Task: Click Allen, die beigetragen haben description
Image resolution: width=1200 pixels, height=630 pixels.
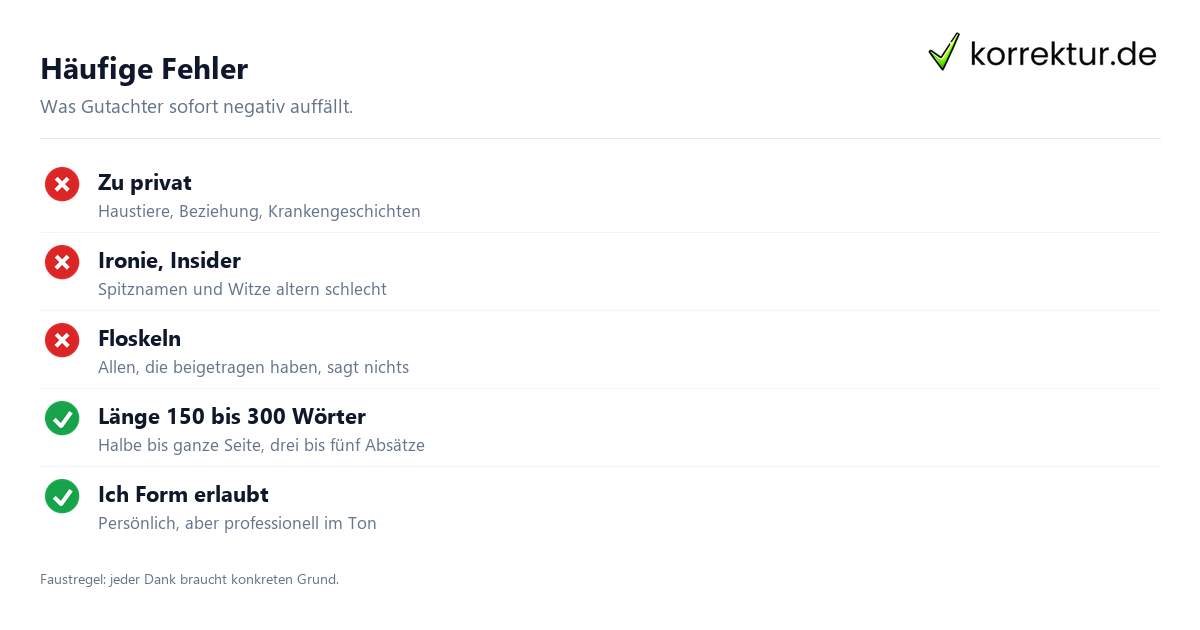Action: tap(253, 368)
